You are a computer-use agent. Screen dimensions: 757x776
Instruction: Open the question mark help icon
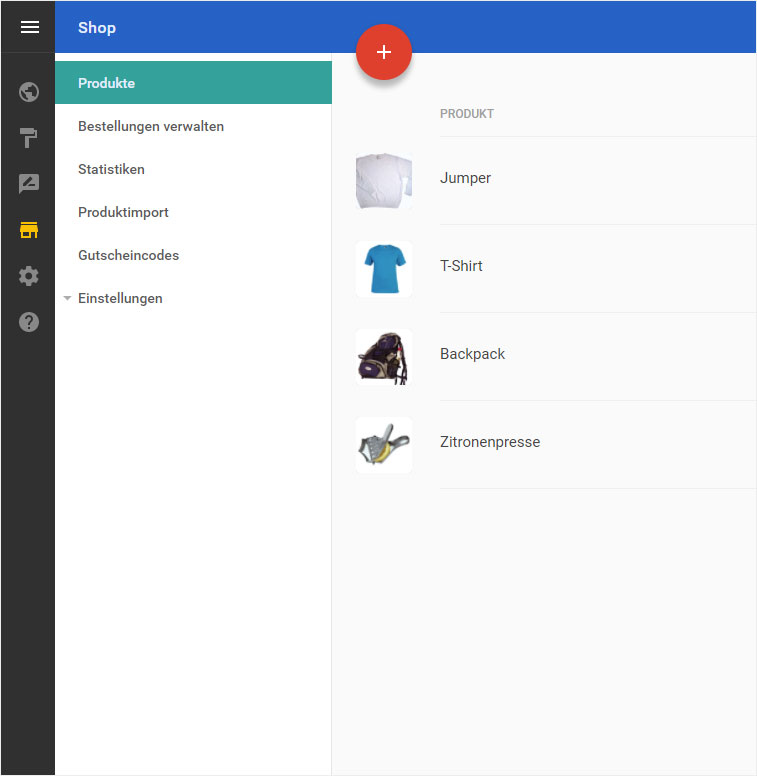click(x=29, y=322)
